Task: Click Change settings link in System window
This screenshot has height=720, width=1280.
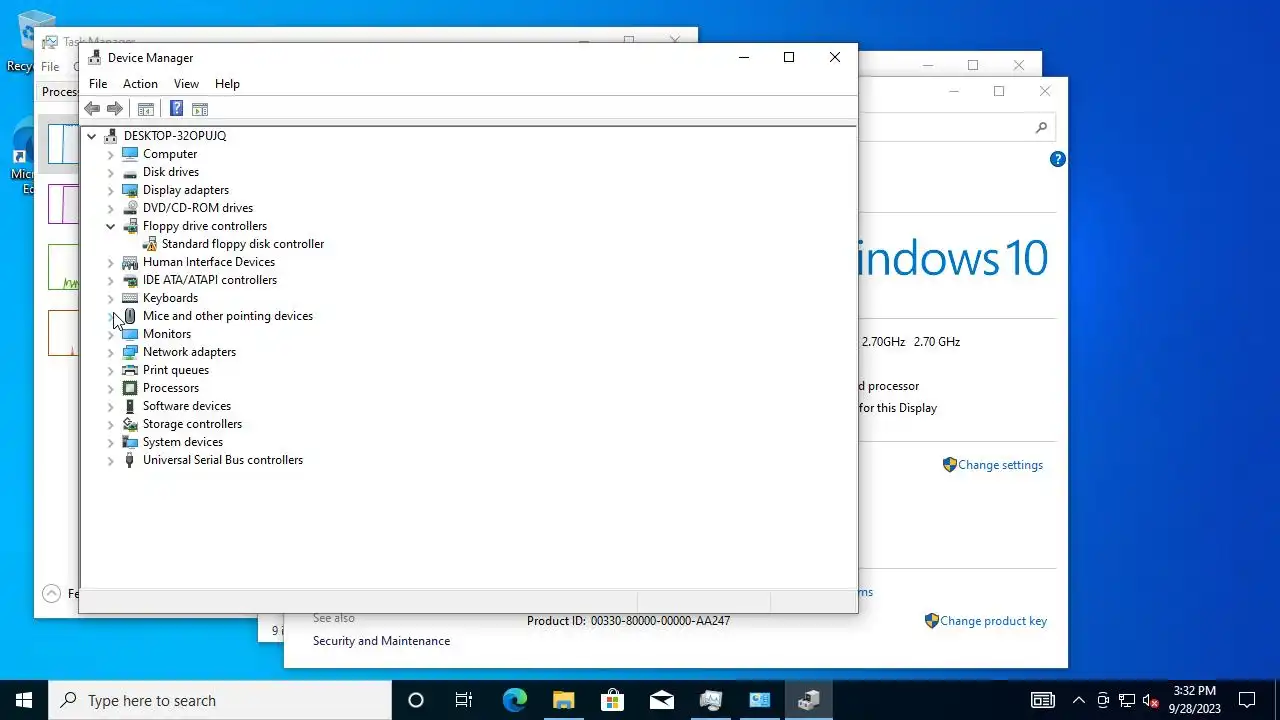Action: click(x=1000, y=465)
